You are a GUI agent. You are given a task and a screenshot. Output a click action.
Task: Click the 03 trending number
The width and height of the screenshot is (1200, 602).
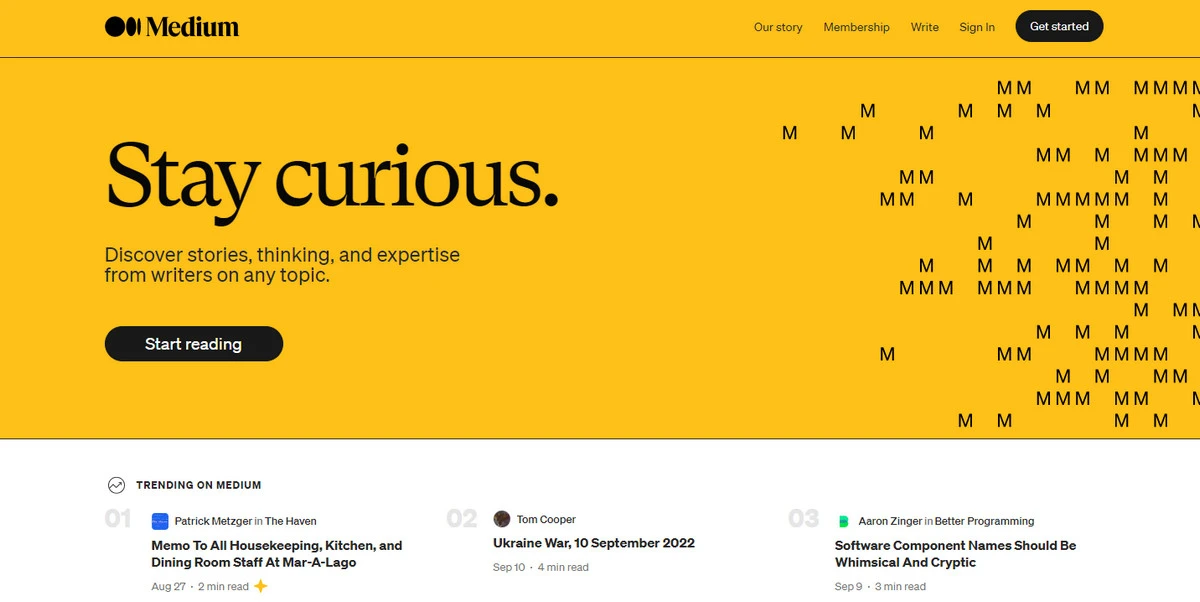[804, 518]
